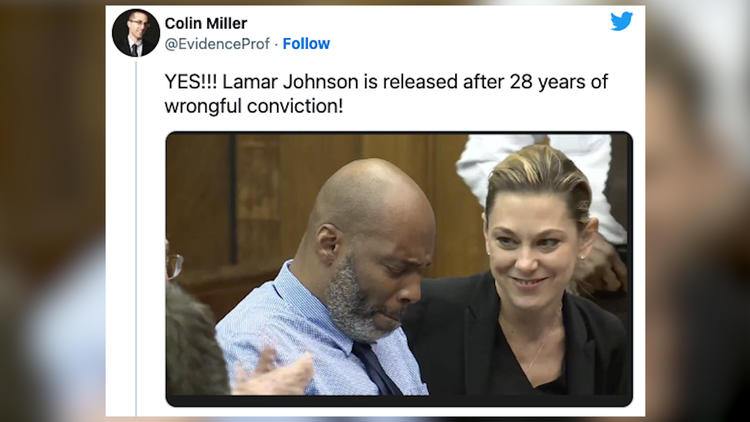Viewport: 750px width, 422px height.
Task: Click the blurred background right of tweet card
Action: (x=697, y=211)
